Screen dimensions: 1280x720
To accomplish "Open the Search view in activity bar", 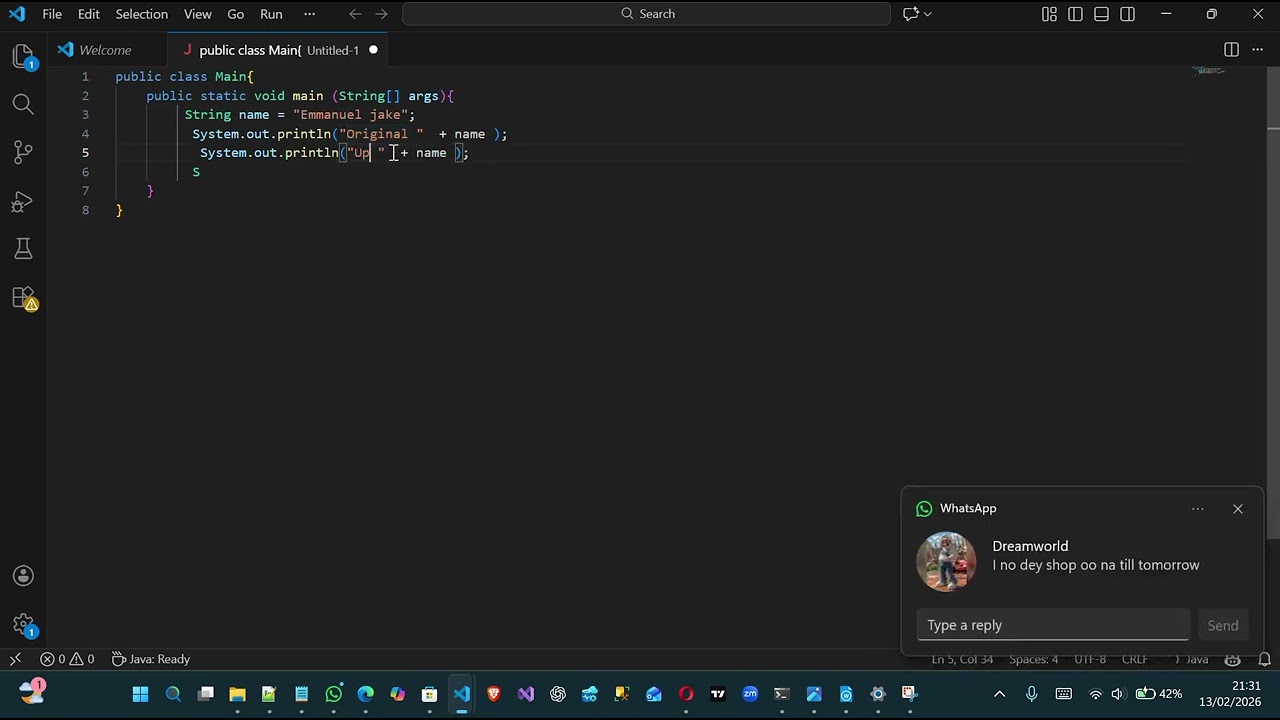I will [23, 104].
